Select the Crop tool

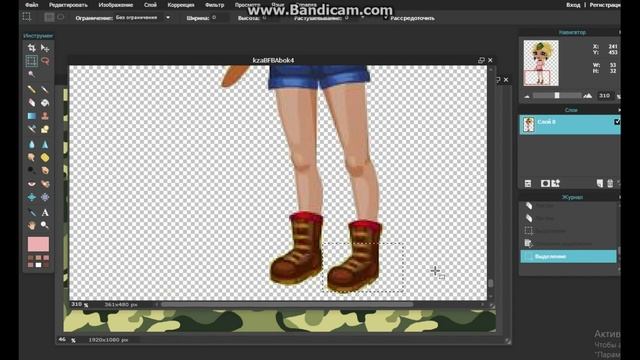coord(31,48)
